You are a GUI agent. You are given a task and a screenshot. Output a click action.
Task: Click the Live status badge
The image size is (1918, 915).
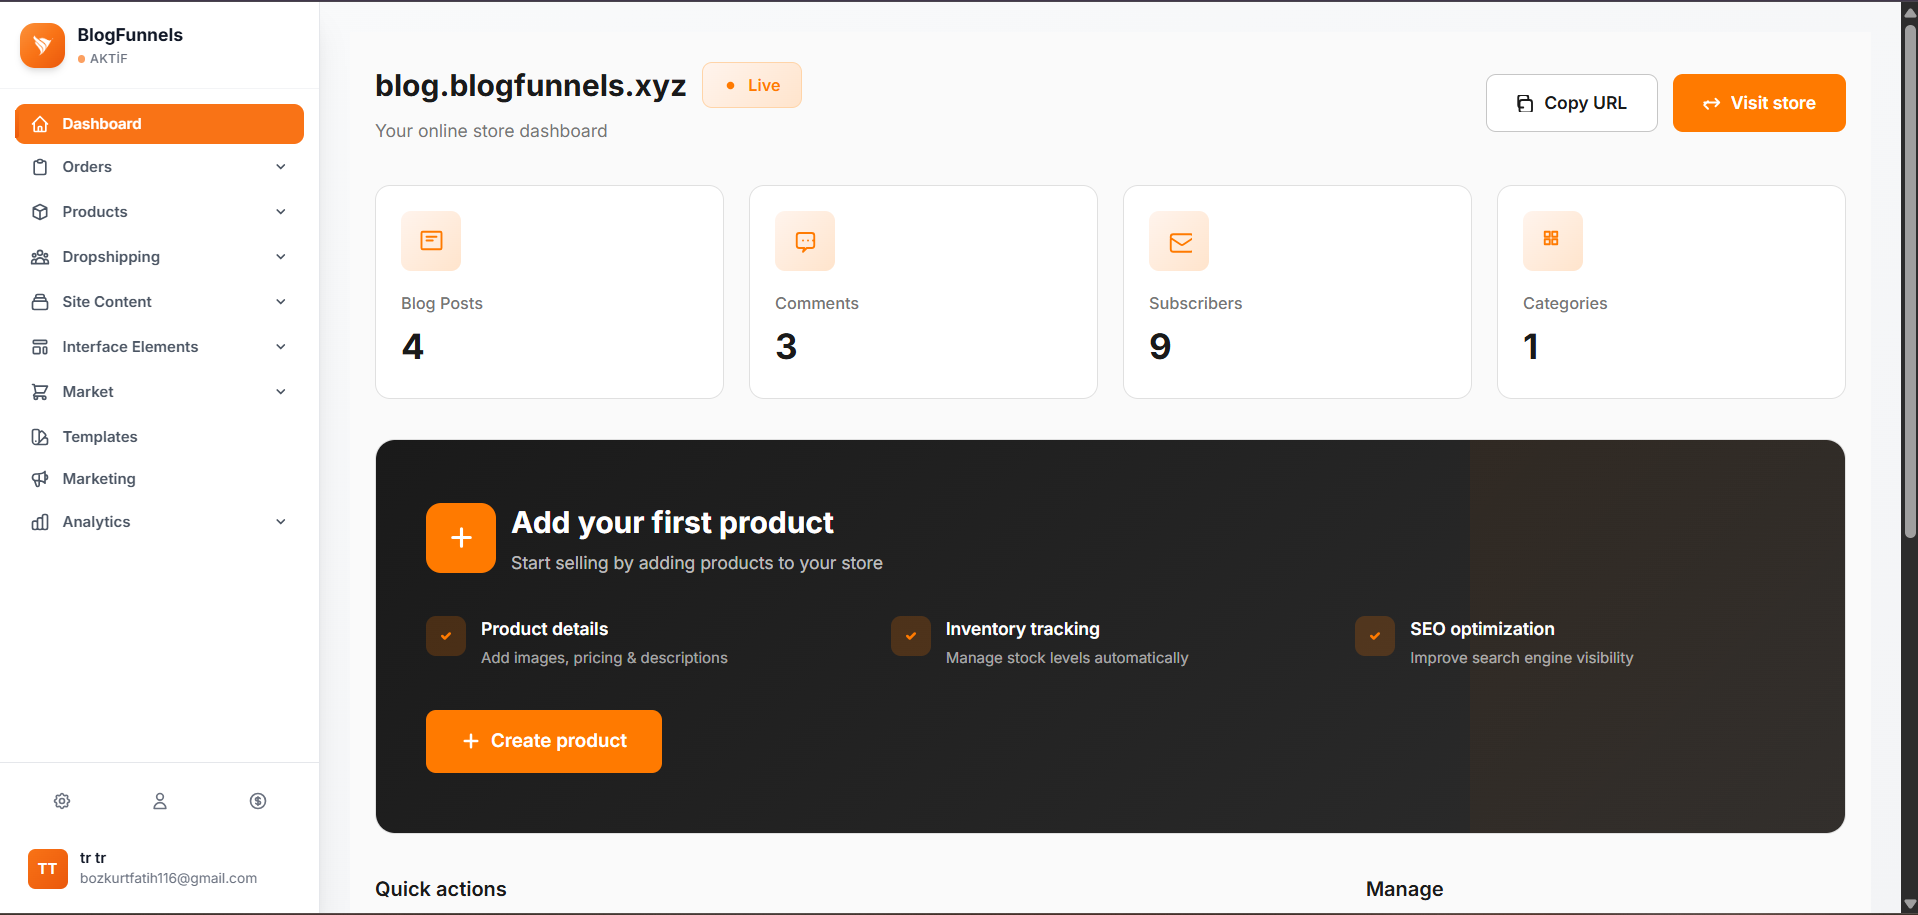751,85
